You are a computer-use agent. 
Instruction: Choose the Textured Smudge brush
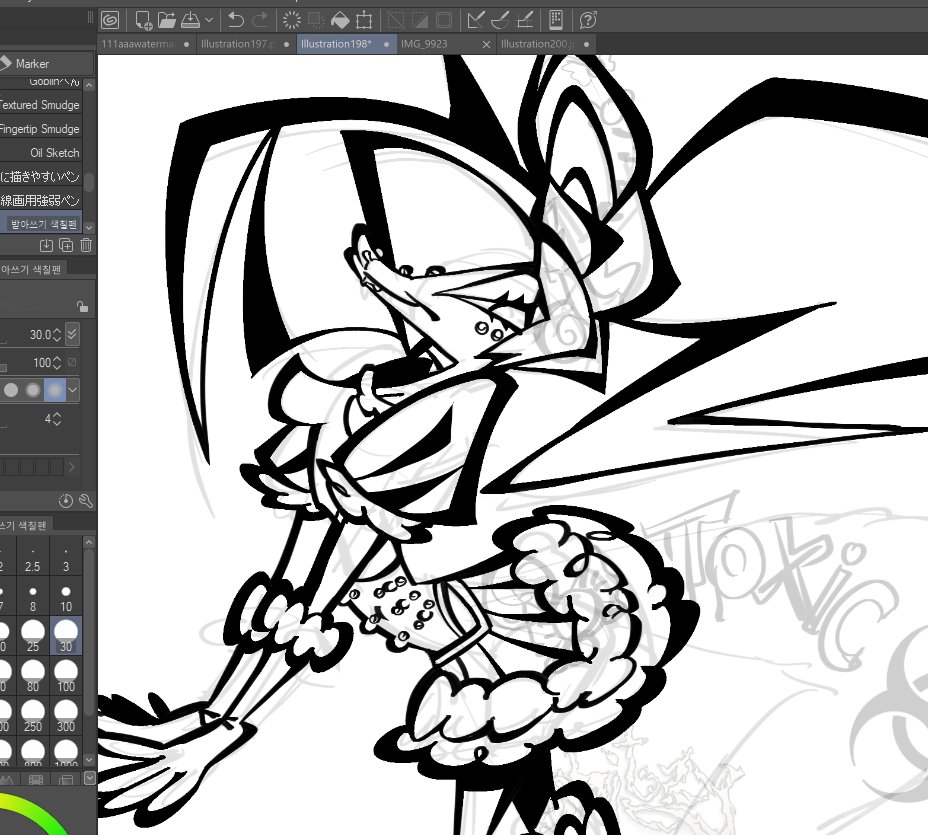40,105
